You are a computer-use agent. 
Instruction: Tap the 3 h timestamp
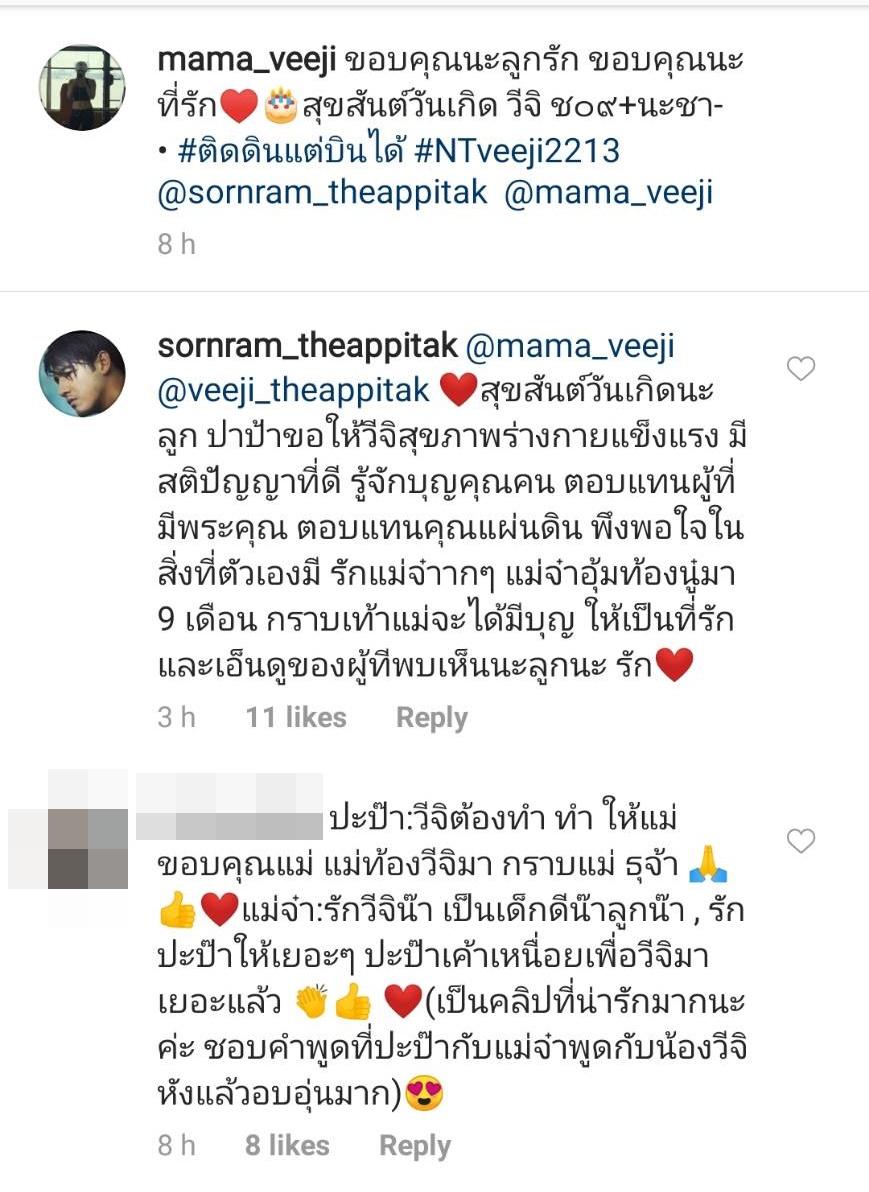pos(176,717)
